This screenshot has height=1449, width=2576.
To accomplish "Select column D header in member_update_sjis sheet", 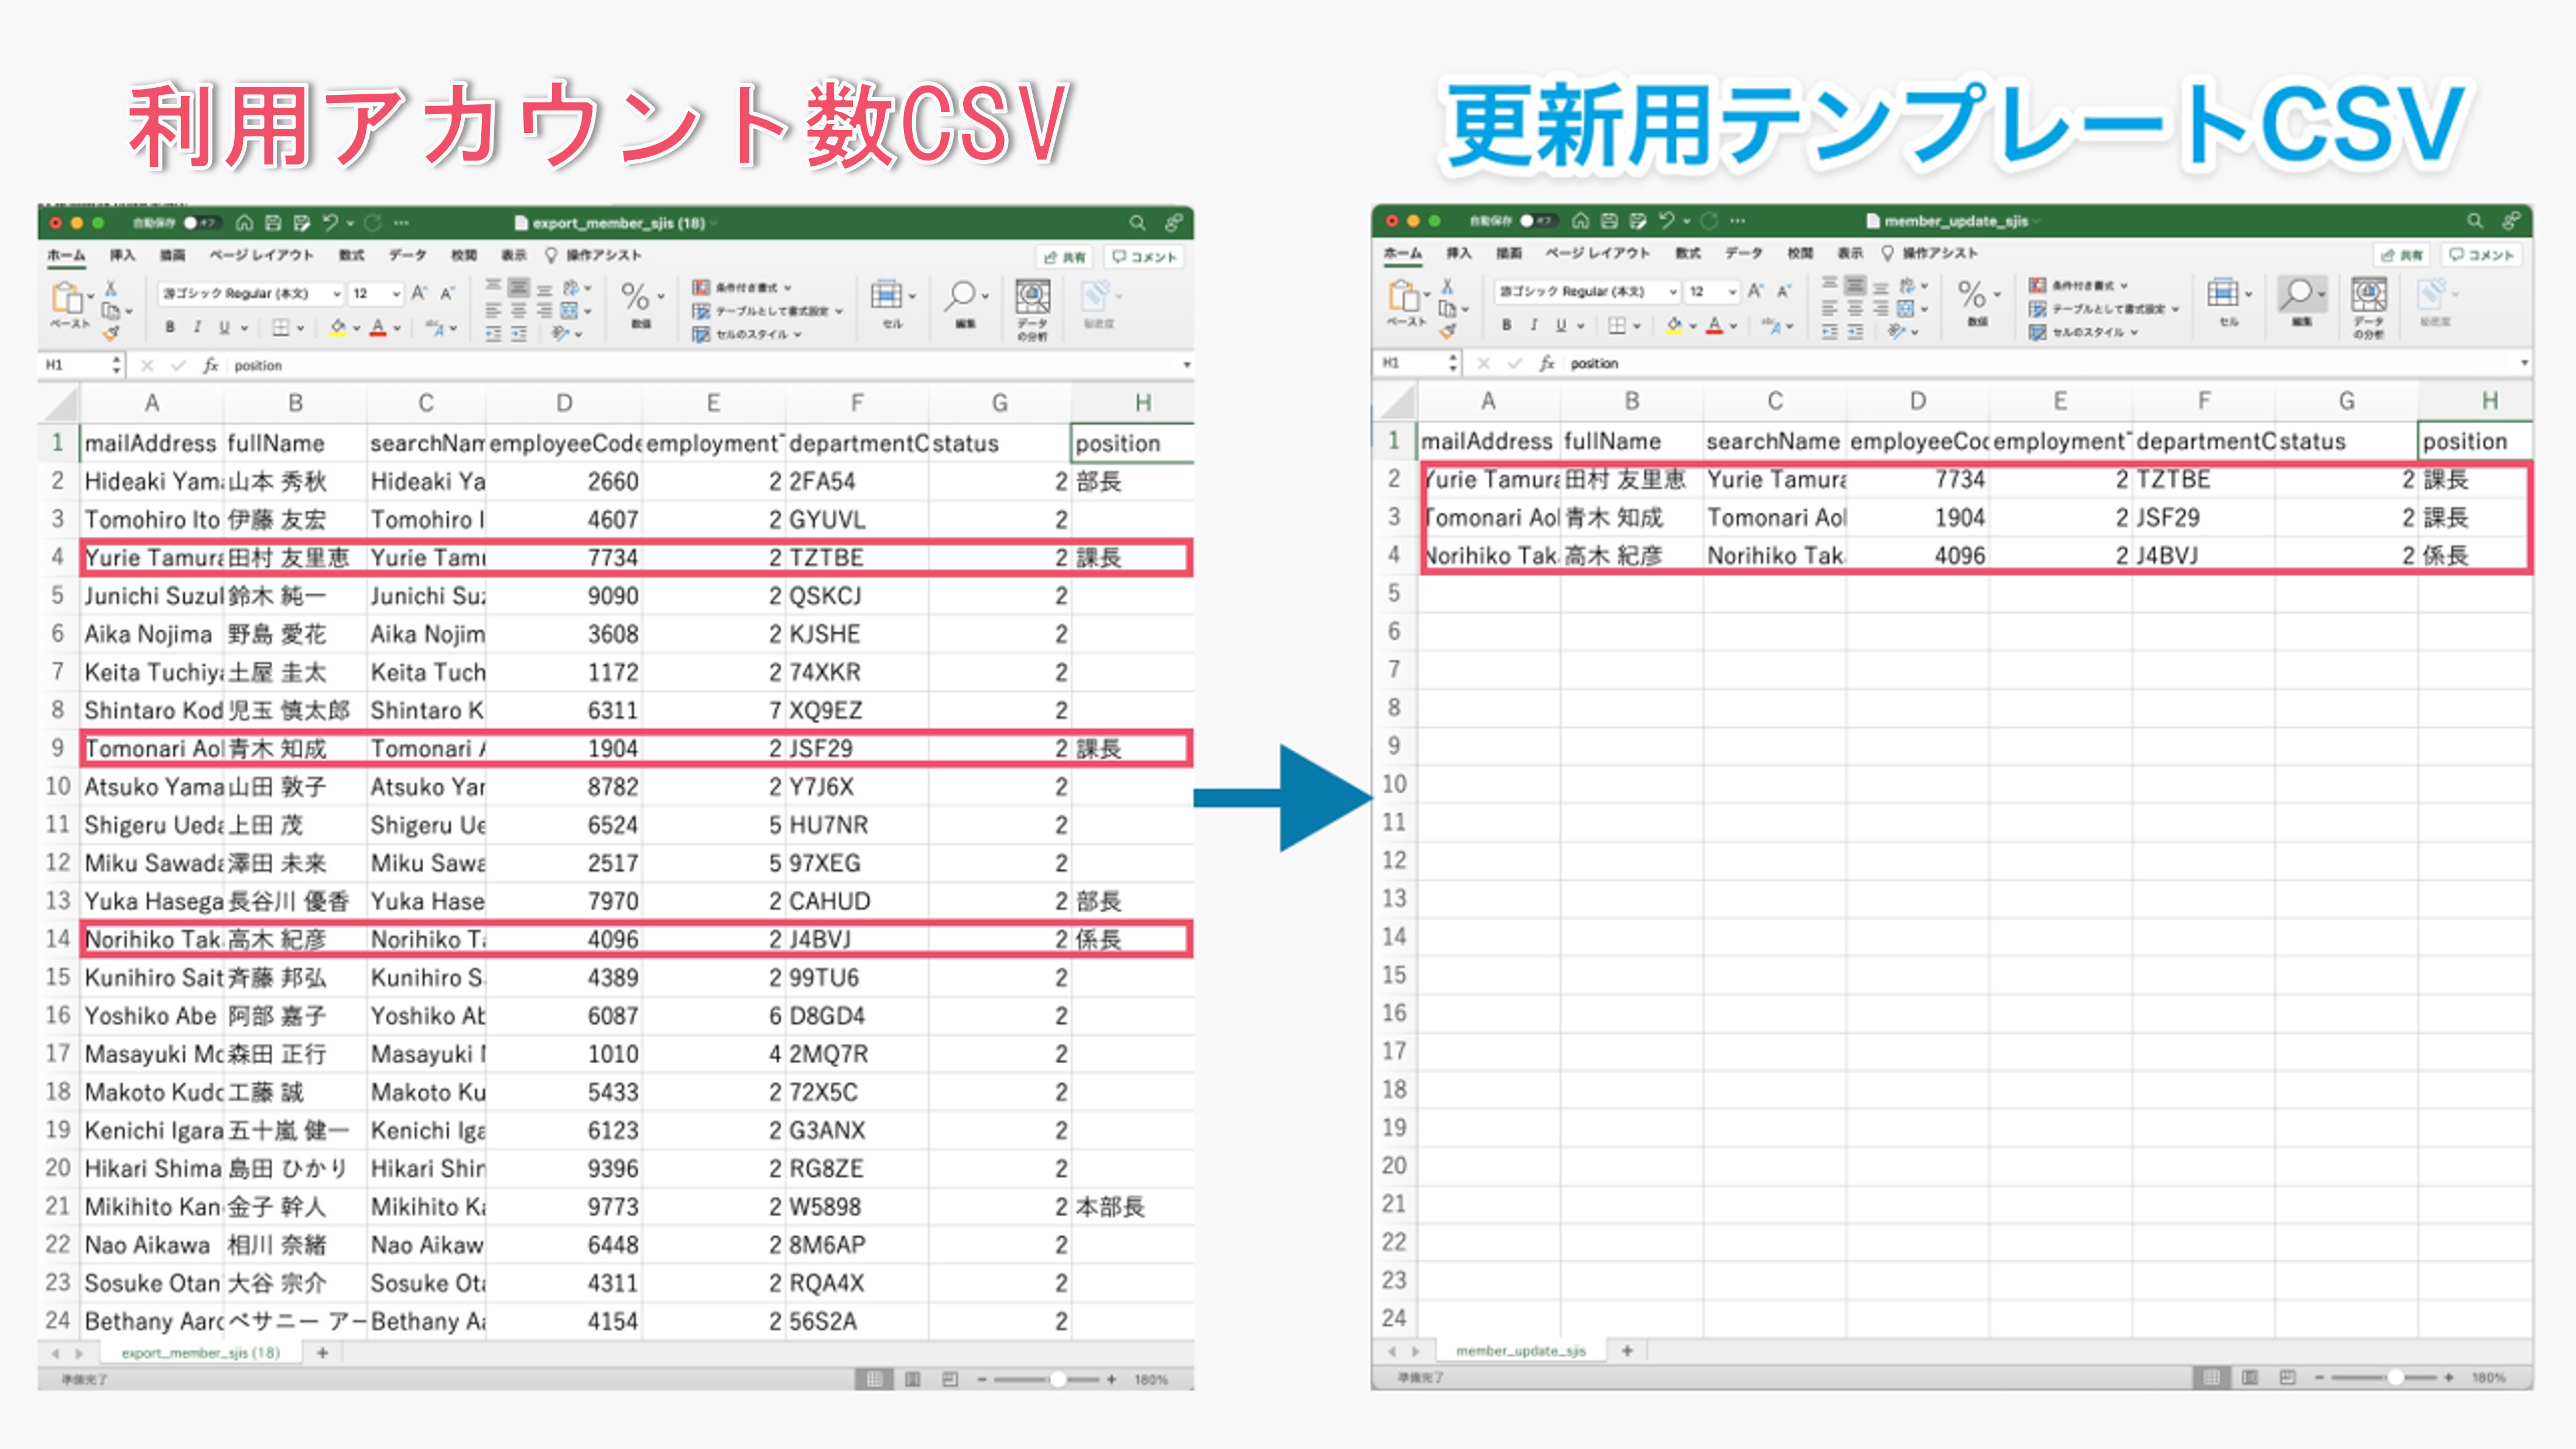I will 1917,401.
